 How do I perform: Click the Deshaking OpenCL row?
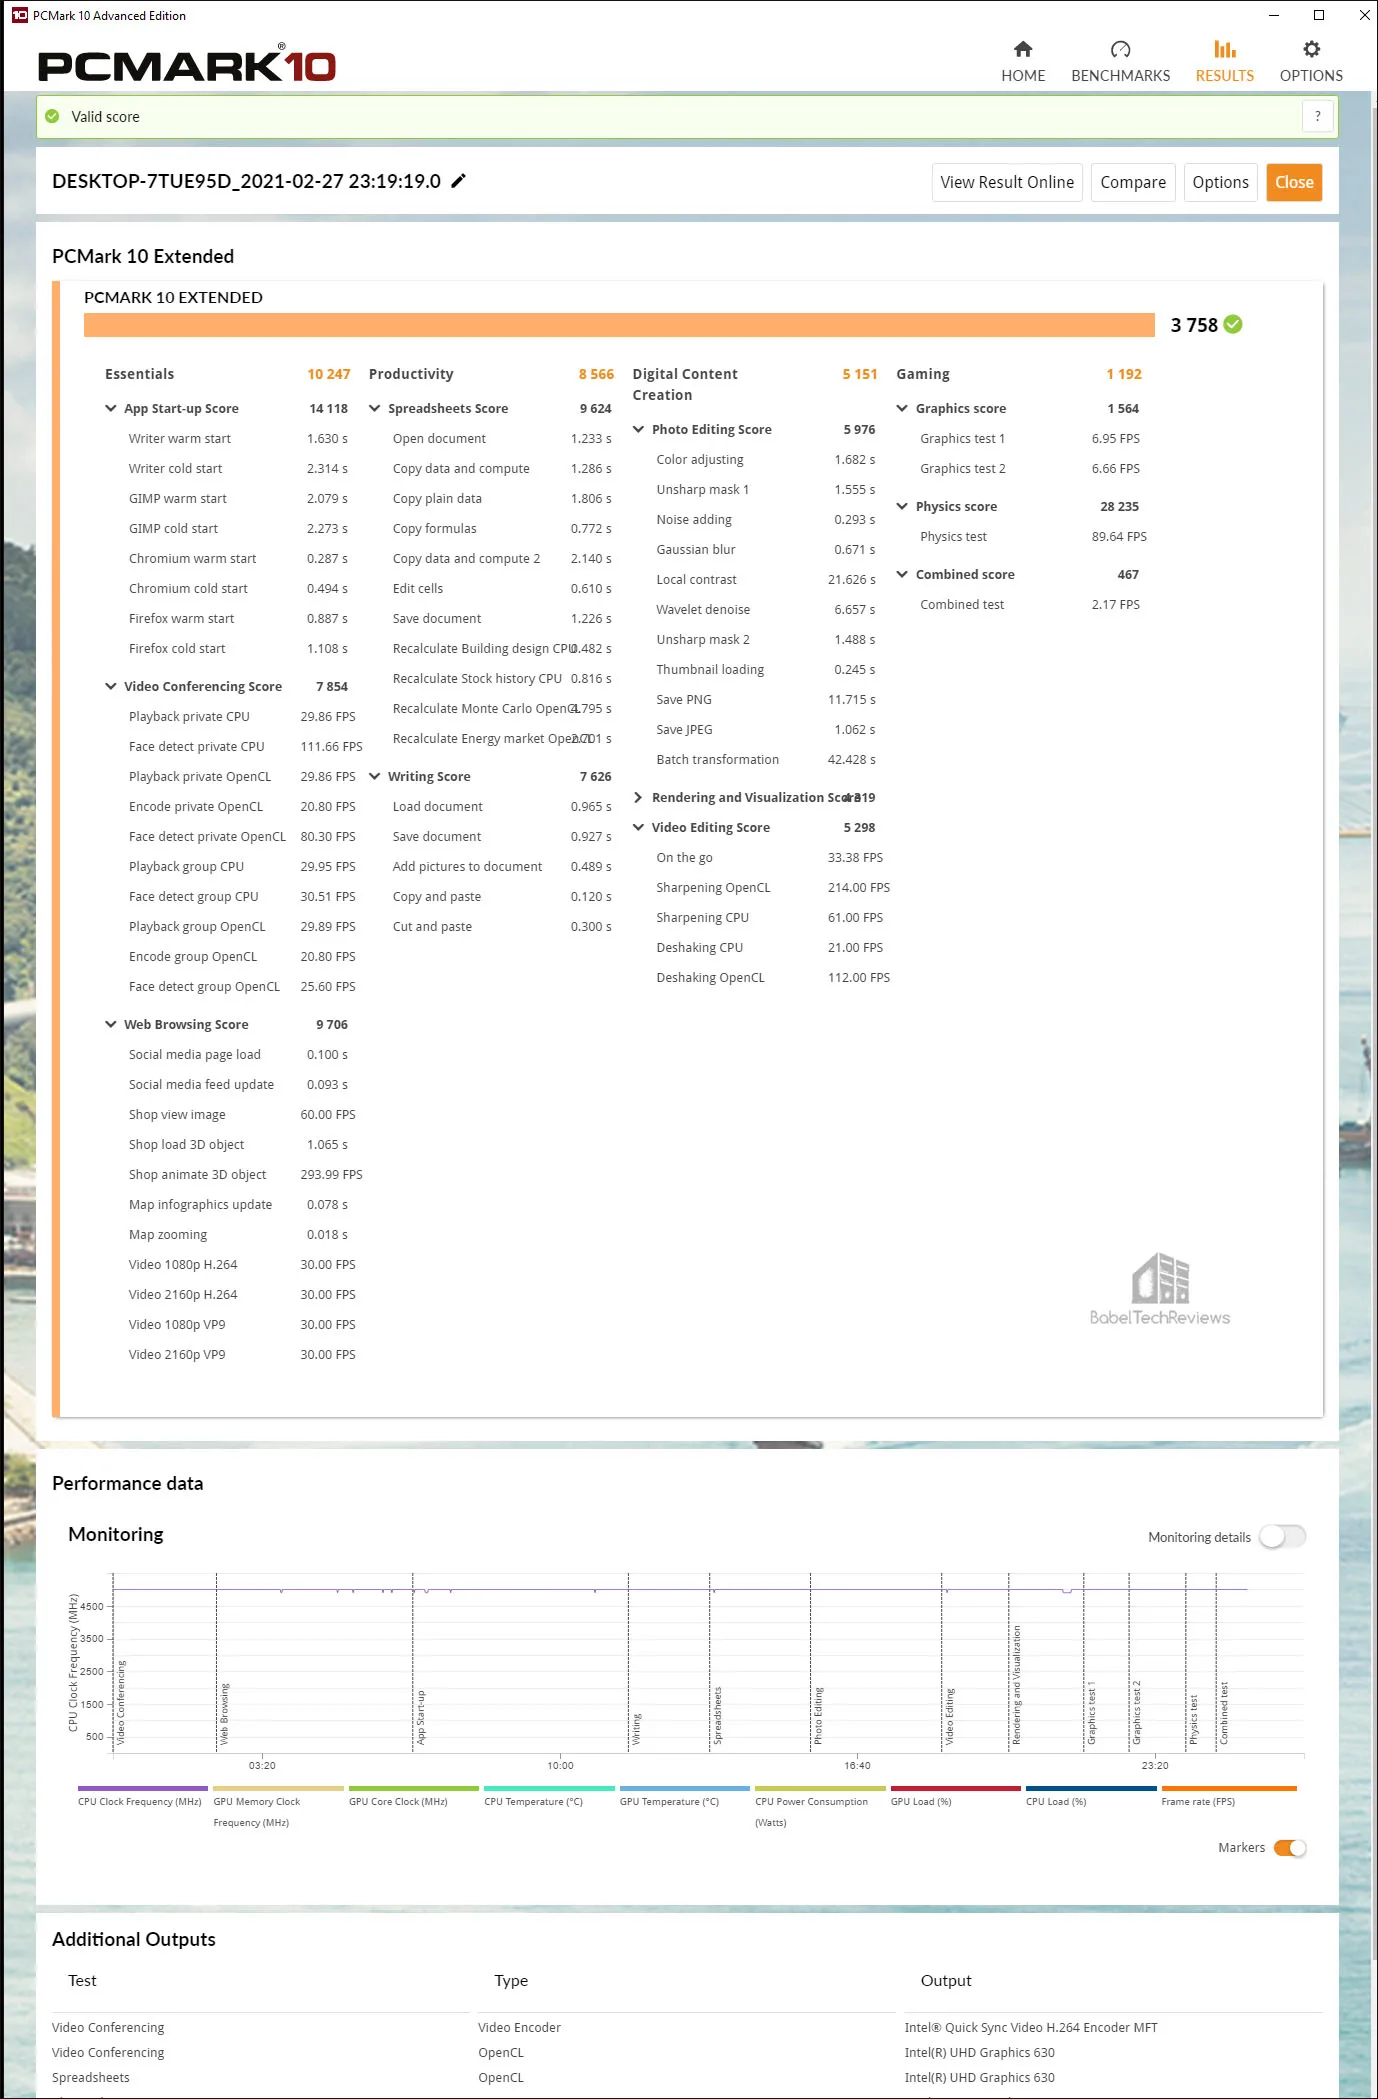773,977
